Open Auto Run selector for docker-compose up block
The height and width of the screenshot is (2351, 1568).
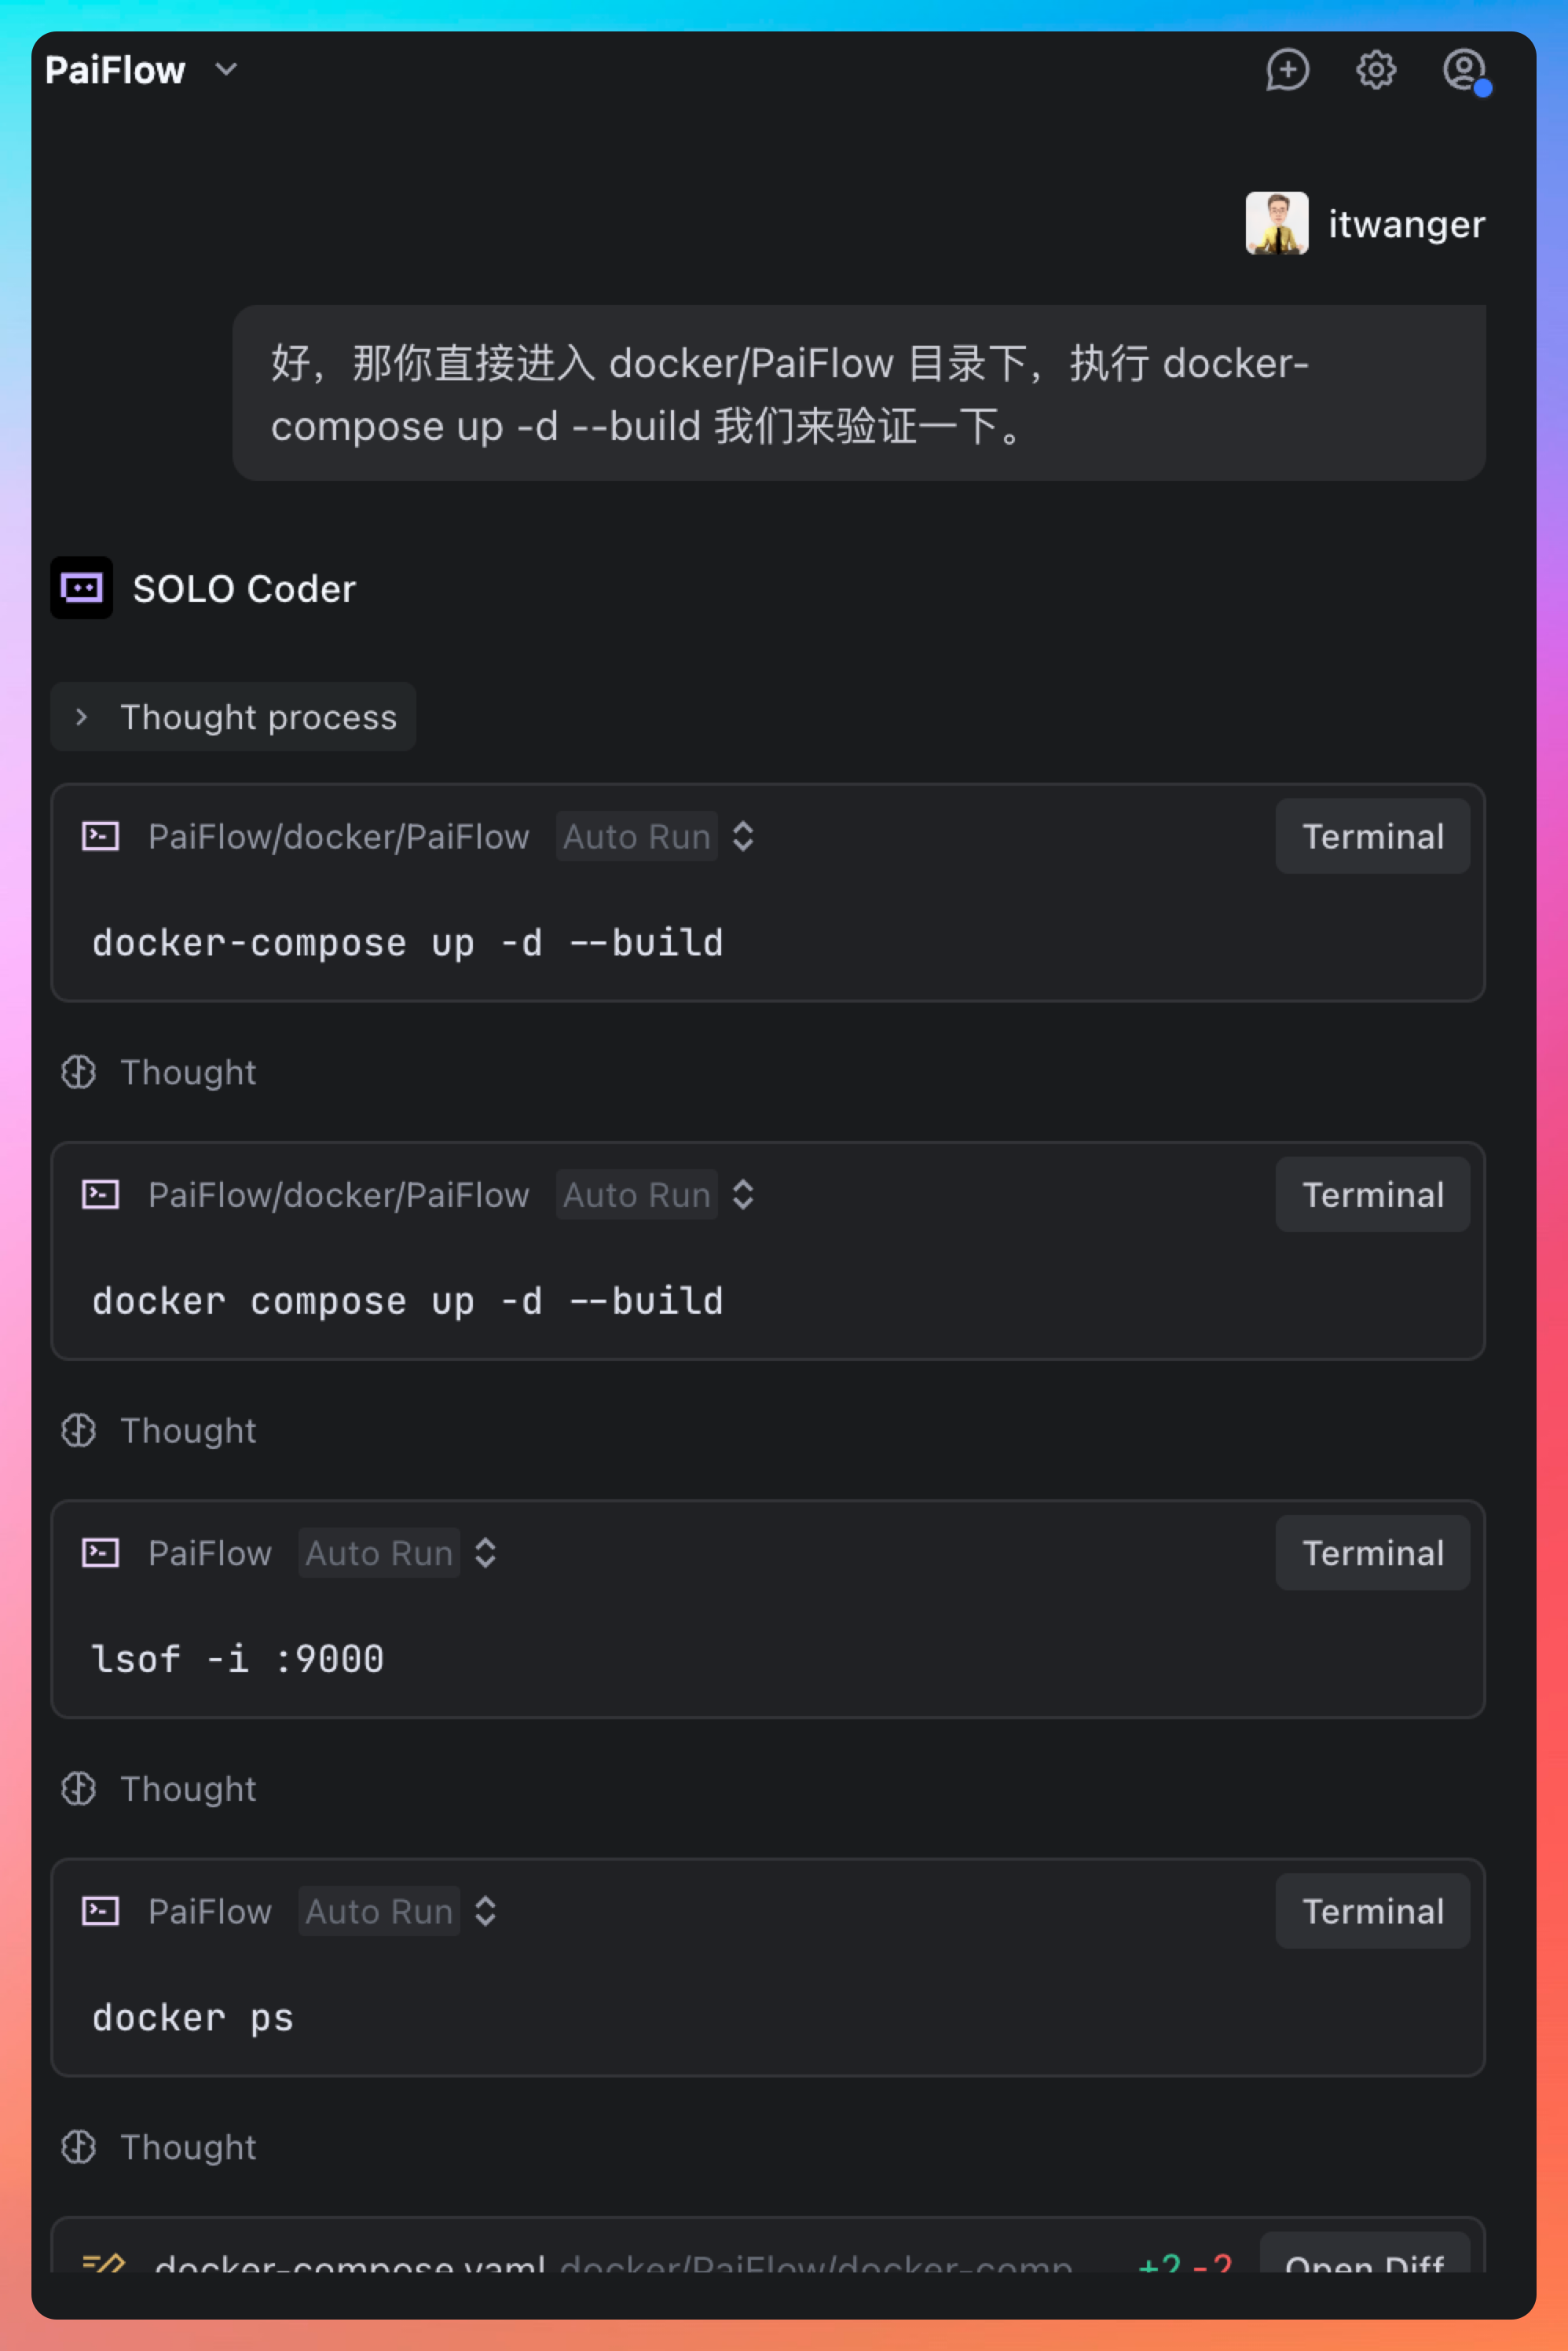[656, 836]
